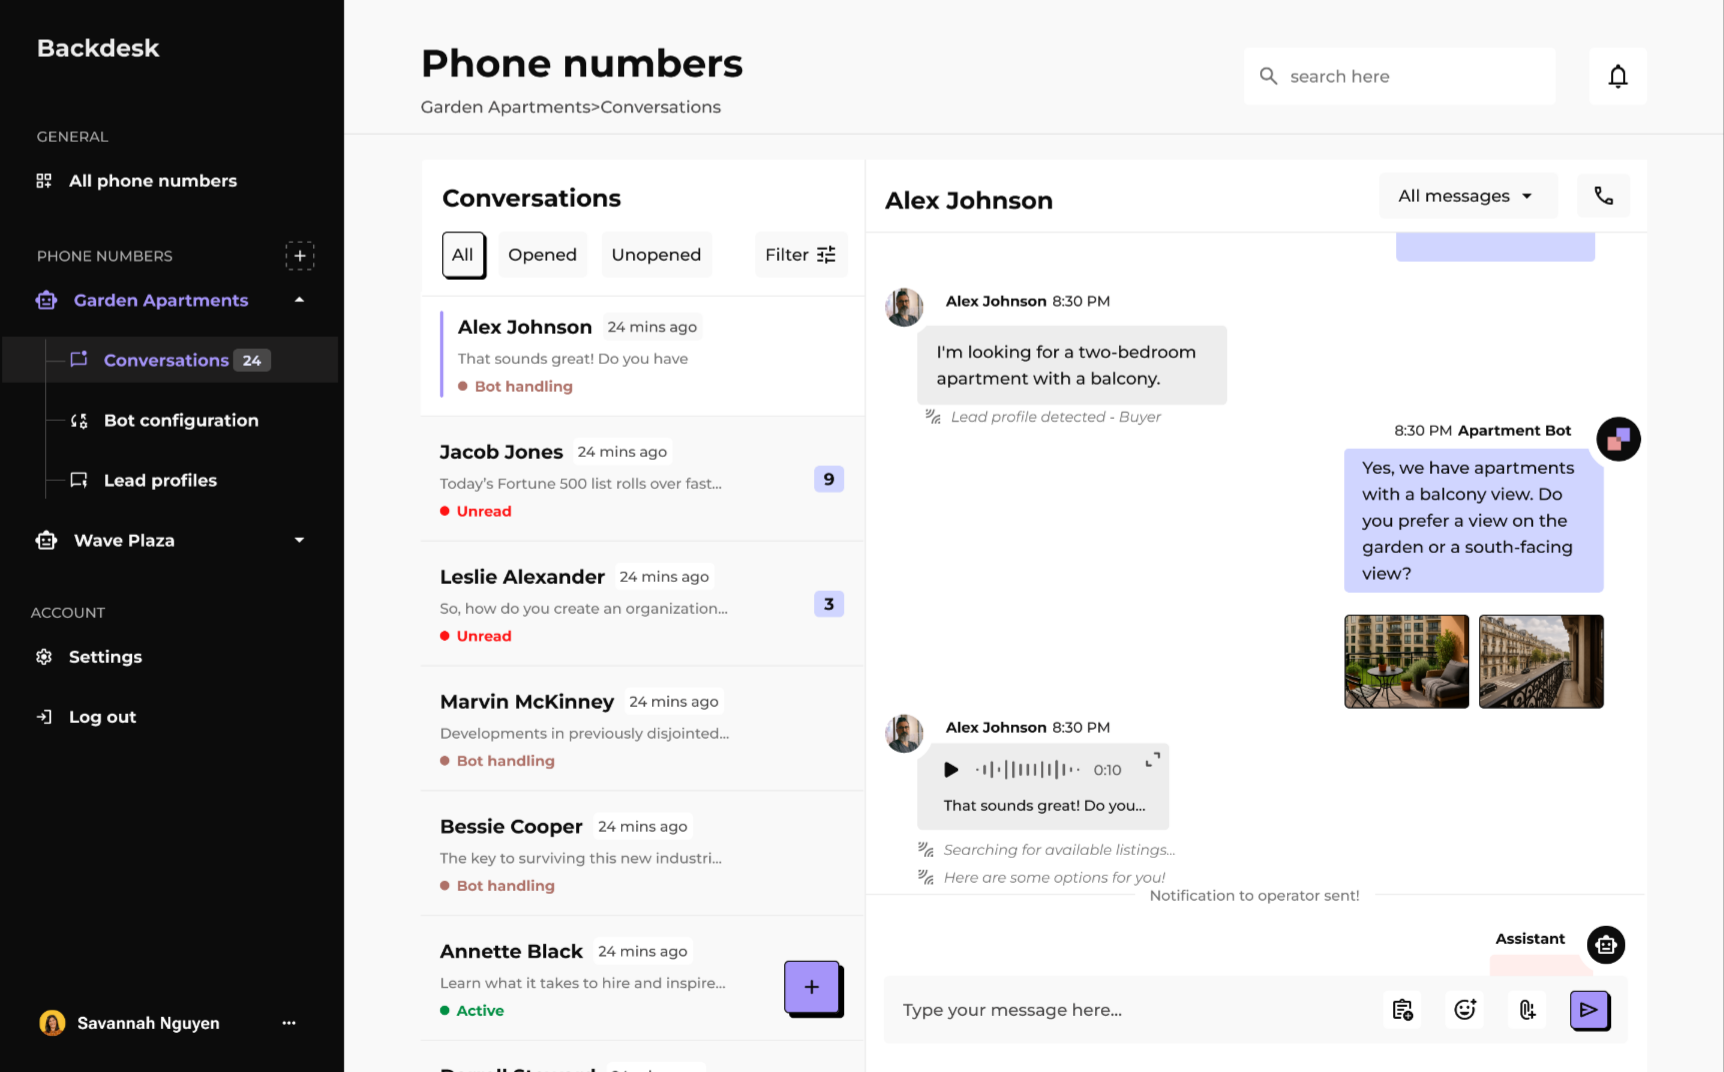This screenshot has width=1724, height=1072.
Task: Open Conversations under Garden Apartments
Action: tap(170, 360)
